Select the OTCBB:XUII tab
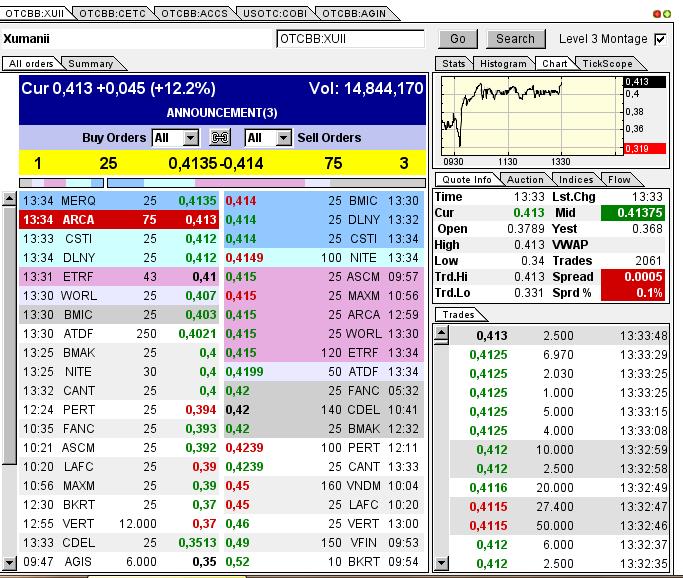Image resolution: width=683 pixels, height=578 pixels. [35, 14]
